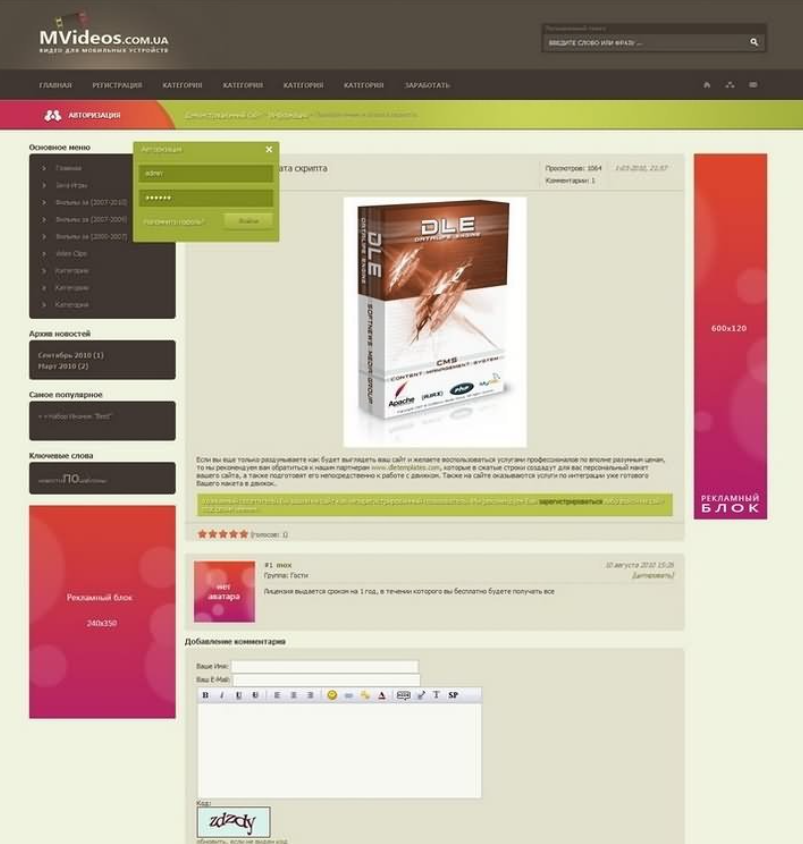Click the Ваше Имя input field

(325, 666)
